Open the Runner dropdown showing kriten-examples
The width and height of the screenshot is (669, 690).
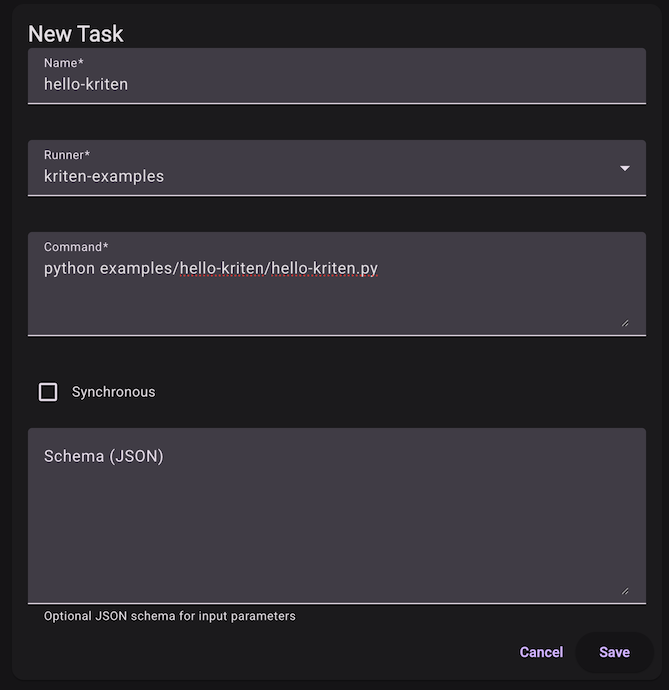(337, 168)
